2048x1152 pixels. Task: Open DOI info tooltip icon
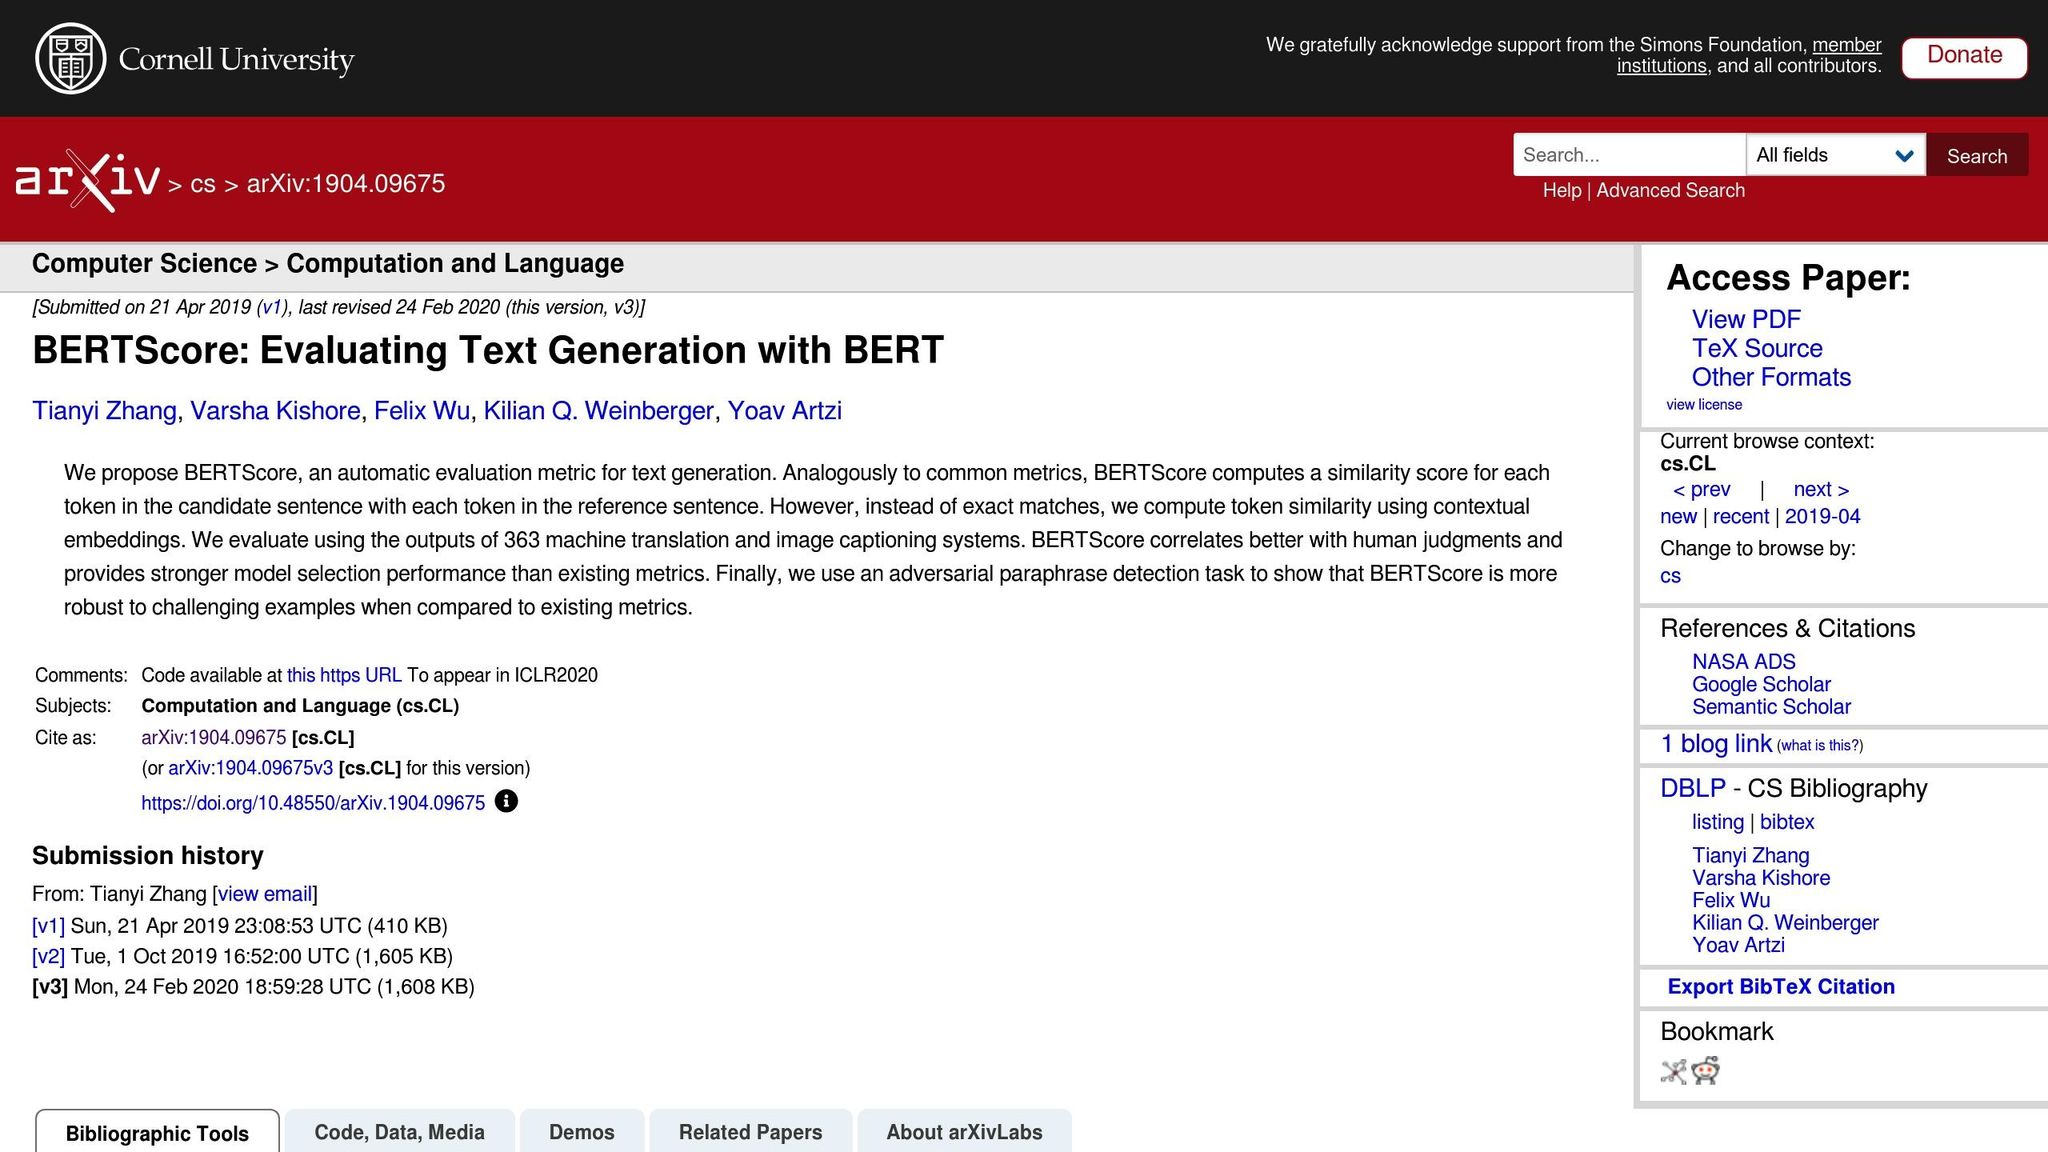(x=507, y=801)
